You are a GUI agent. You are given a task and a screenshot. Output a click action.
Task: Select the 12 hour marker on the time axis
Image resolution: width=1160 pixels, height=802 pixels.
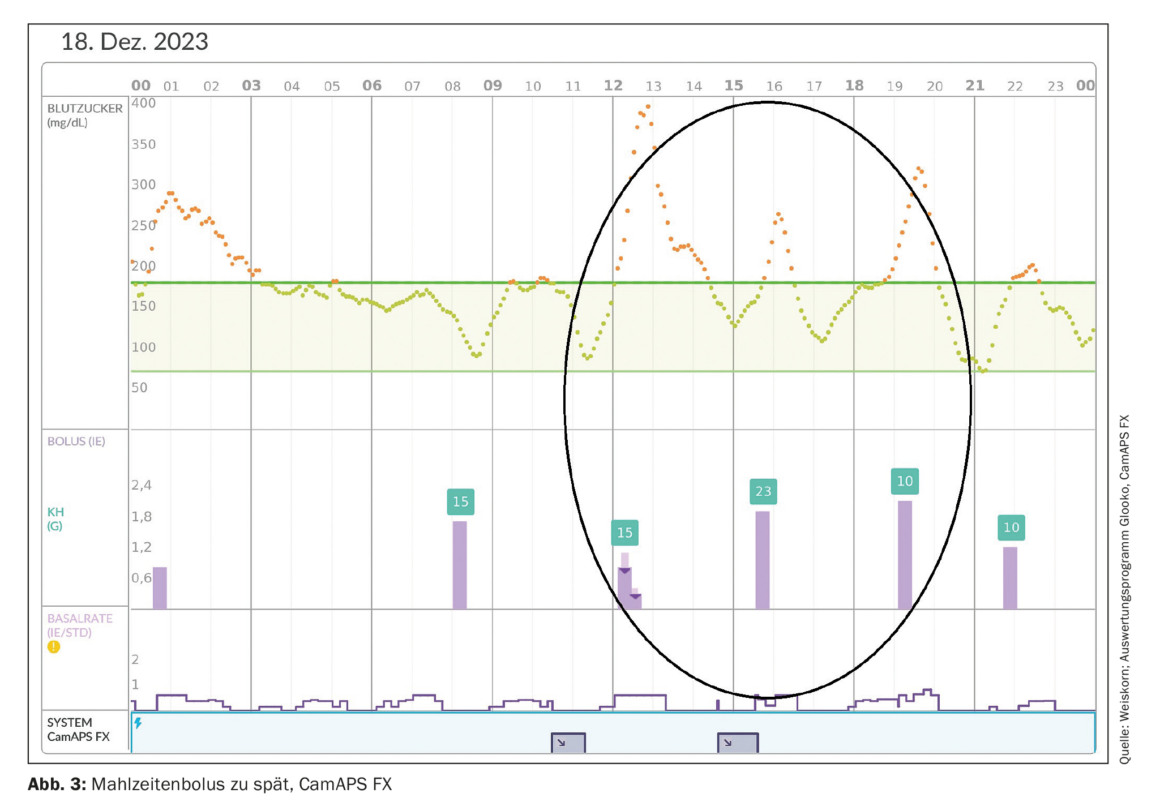(613, 86)
